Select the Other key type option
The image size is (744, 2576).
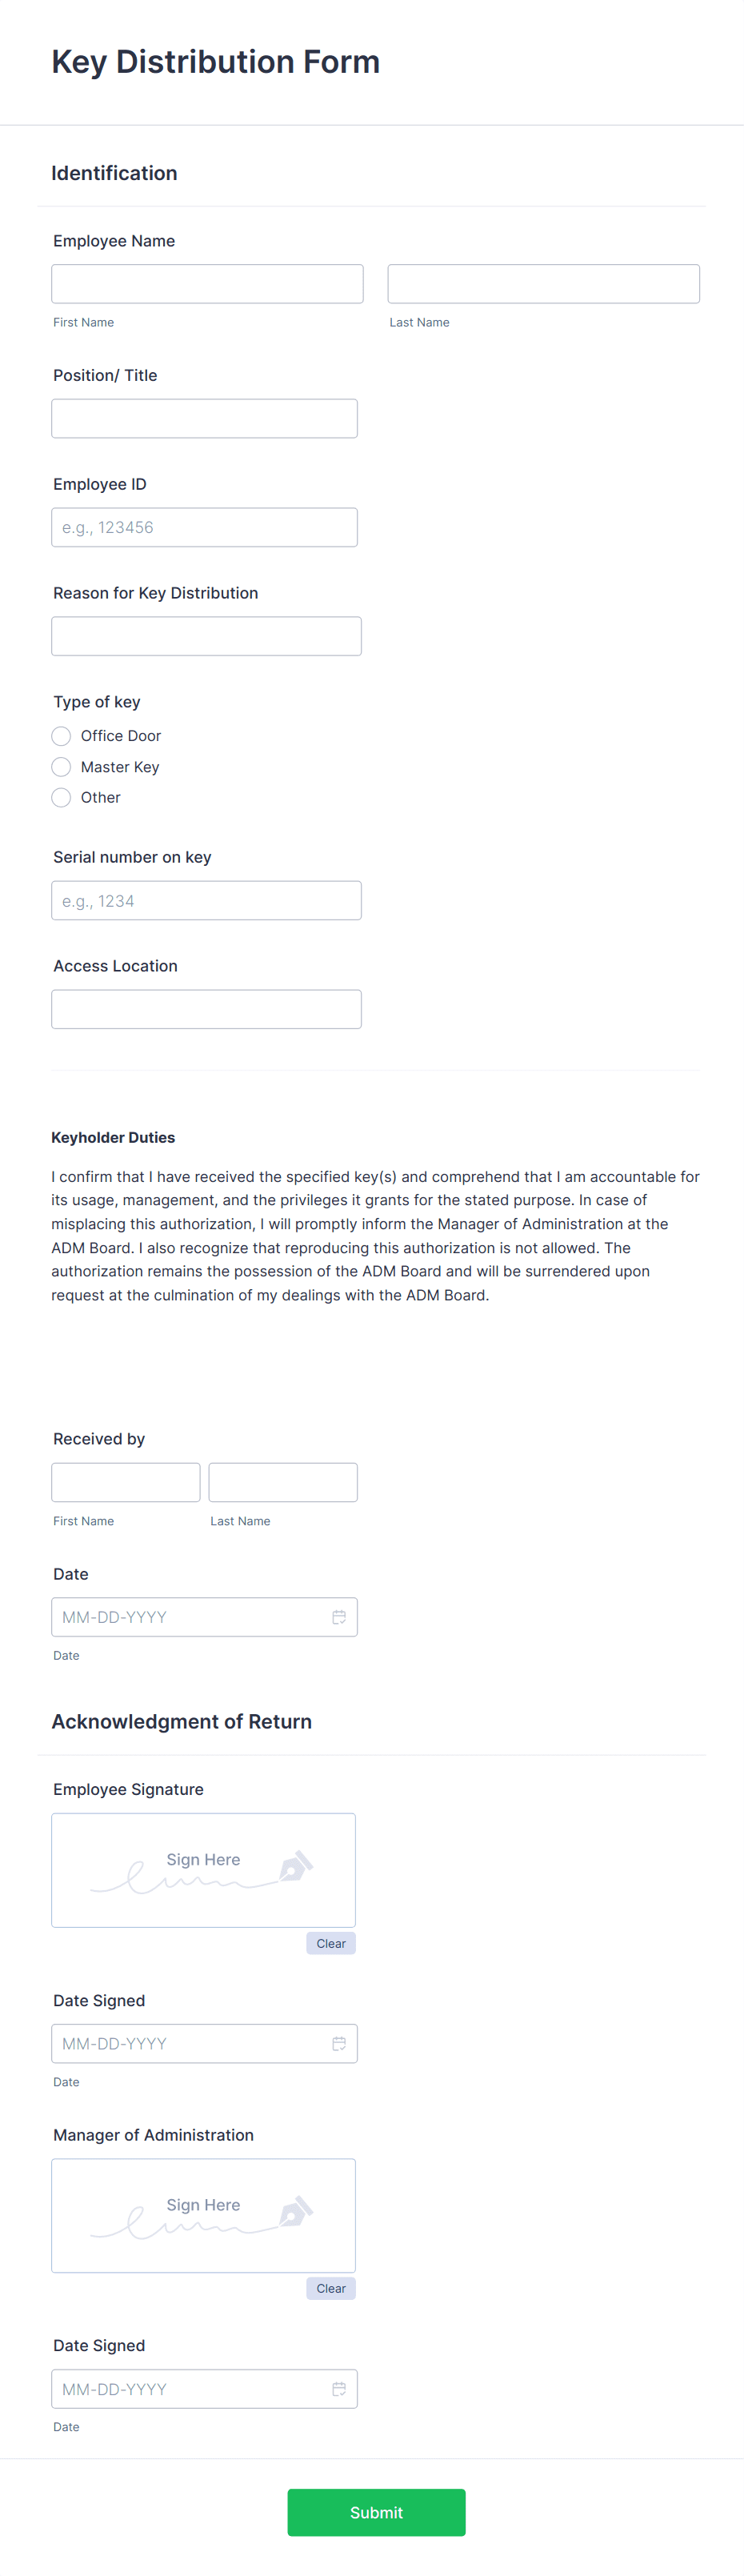click(61, 797)
